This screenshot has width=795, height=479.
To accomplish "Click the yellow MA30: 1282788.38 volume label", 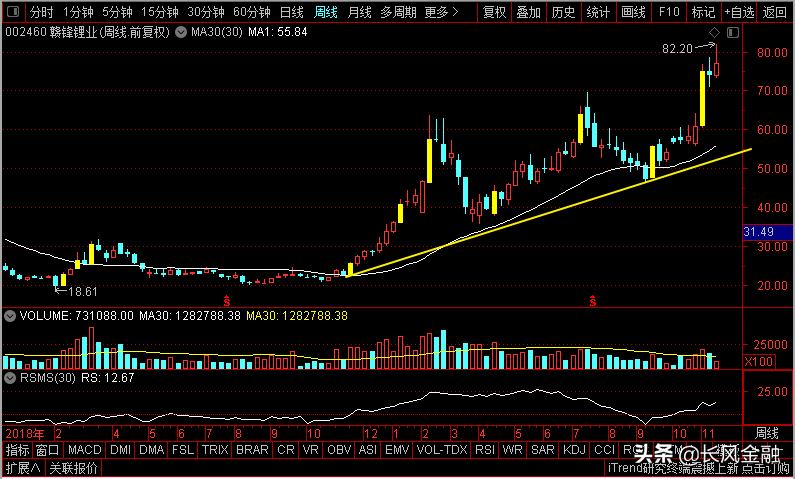I will click(x=297, y=316).
